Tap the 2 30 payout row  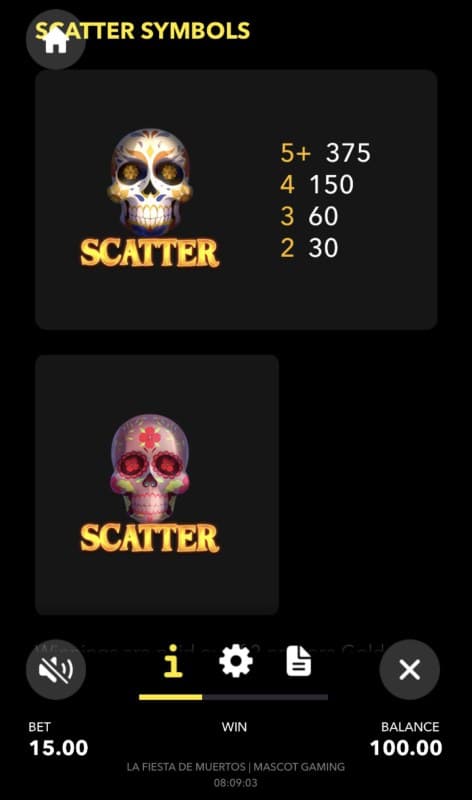309,248
